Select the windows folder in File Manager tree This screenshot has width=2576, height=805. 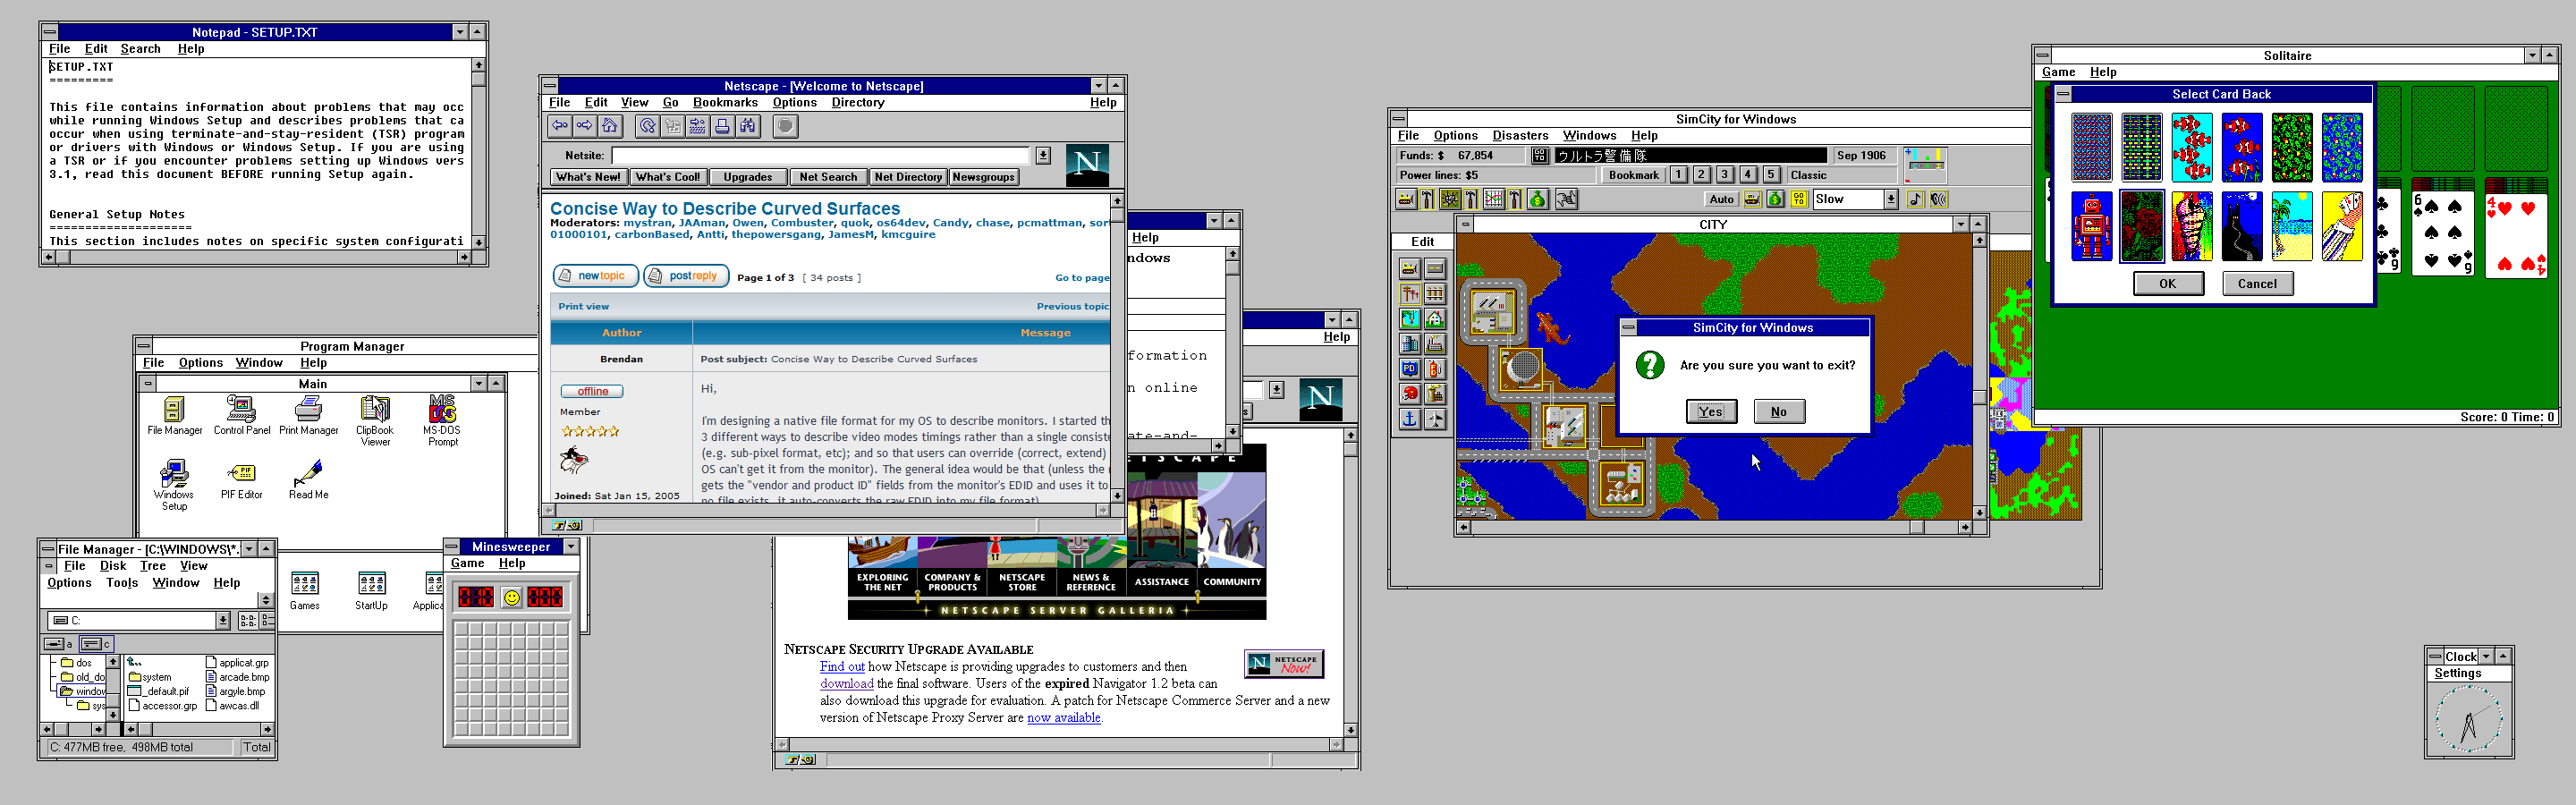point(82,691)
